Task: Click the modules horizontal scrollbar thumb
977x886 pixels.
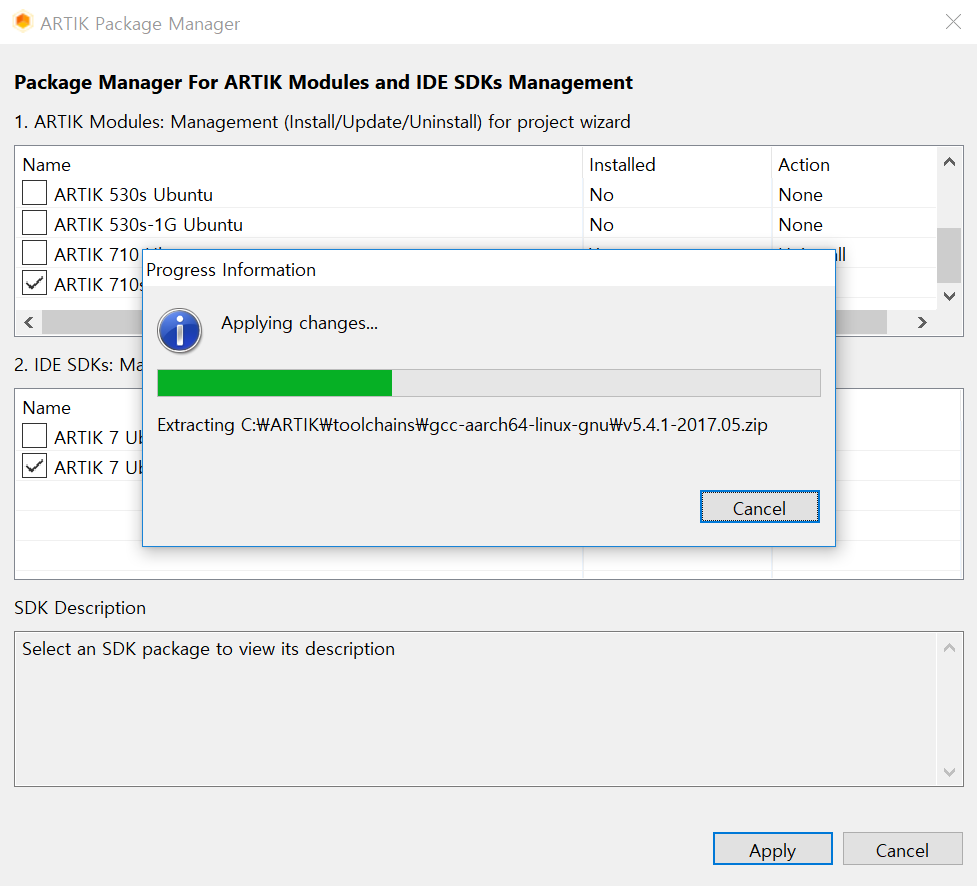Action: [464, 322]
